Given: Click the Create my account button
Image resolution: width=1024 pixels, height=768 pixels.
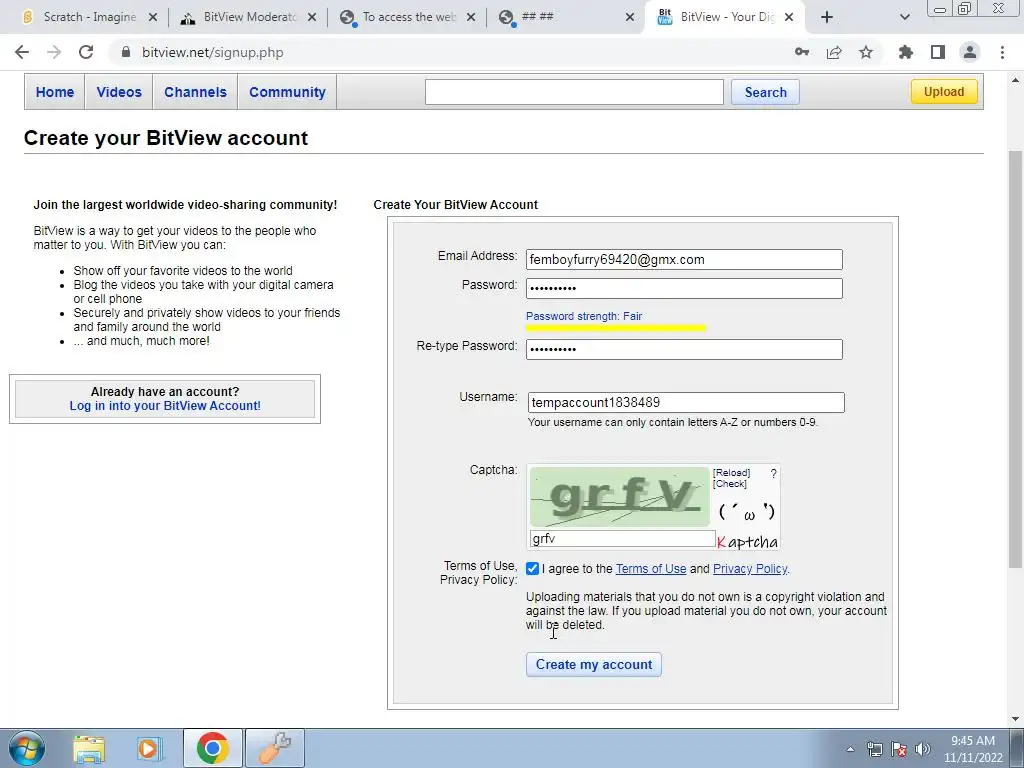Looking at the screenshot, I should tap(594, 664).
